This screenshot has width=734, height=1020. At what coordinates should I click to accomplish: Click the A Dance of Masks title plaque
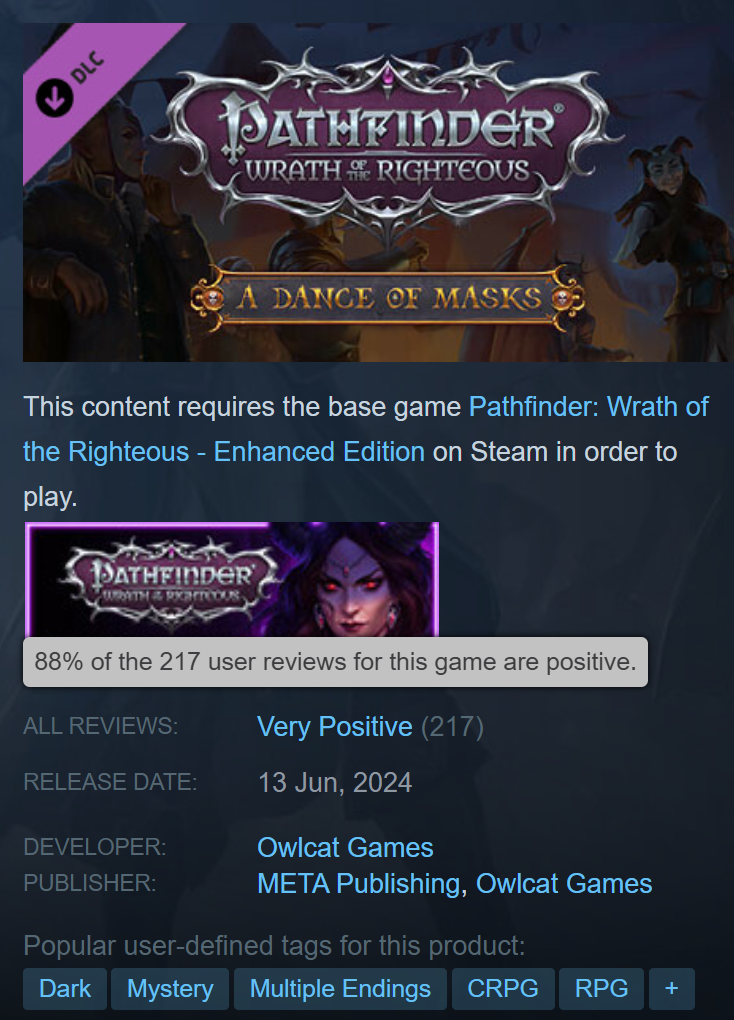point(388,299)
